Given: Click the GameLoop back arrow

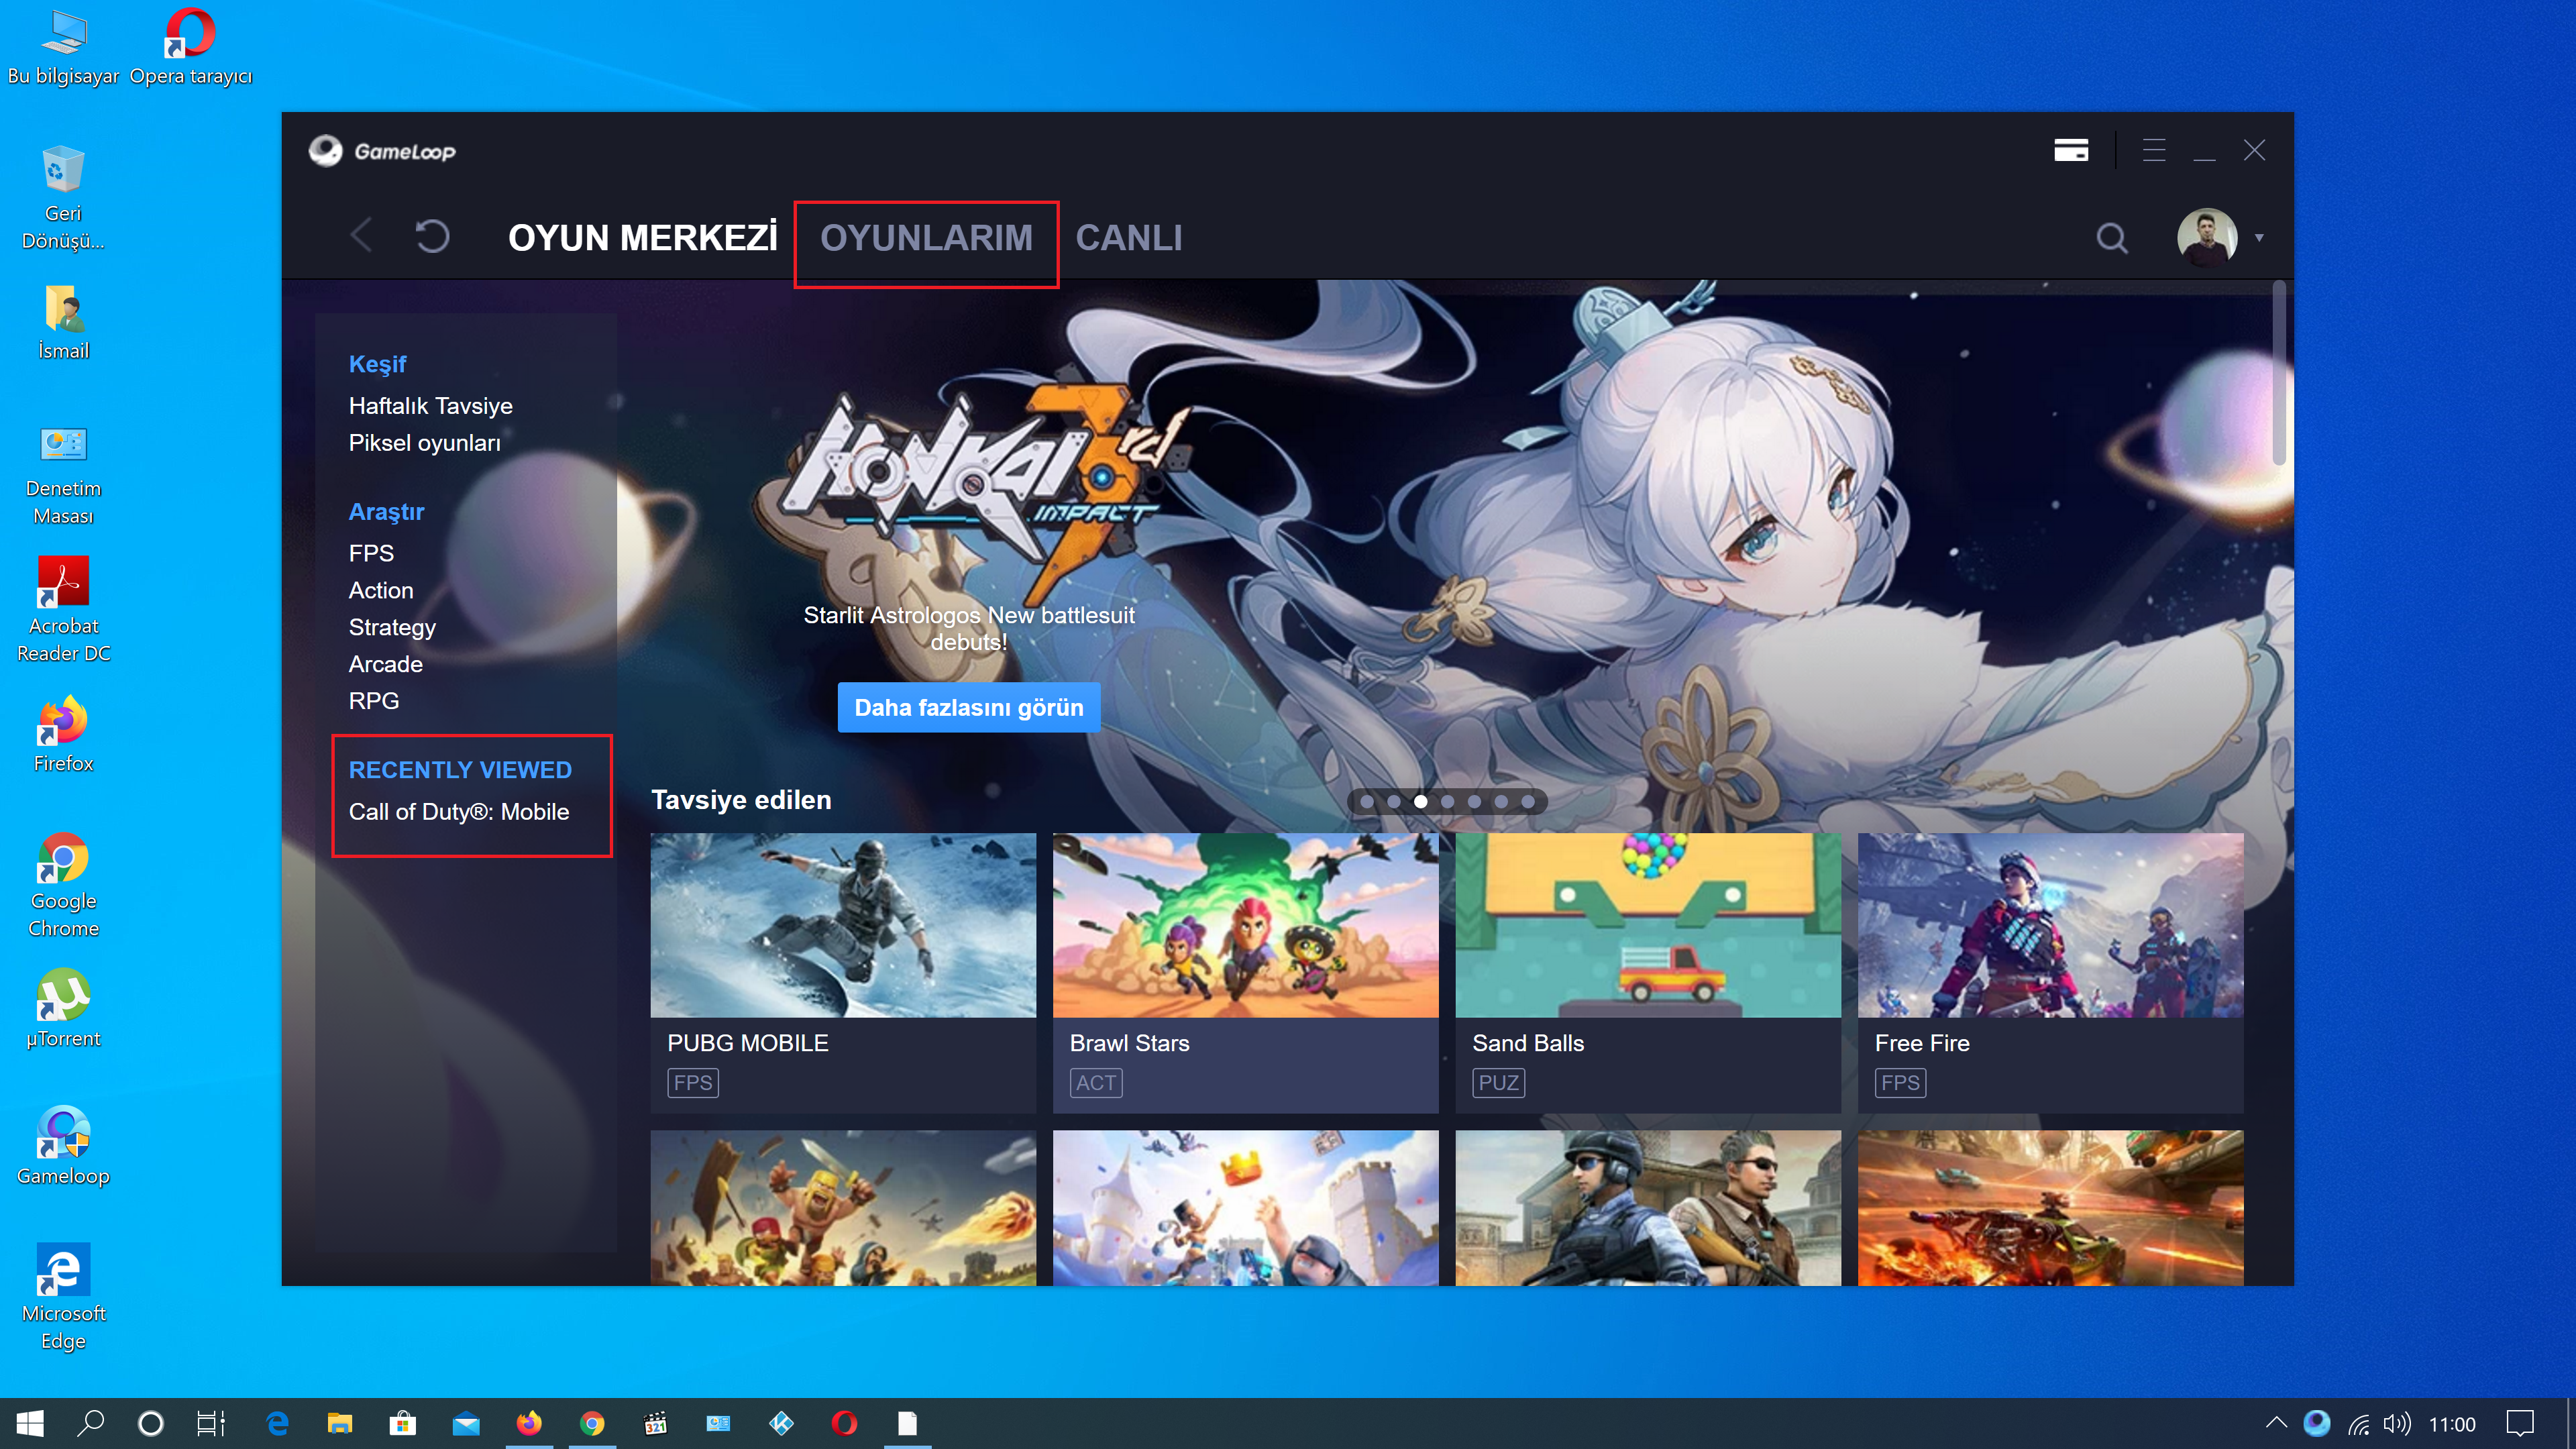Looking at the screenshot, I should pyautogui.click(x=361, y=237).
